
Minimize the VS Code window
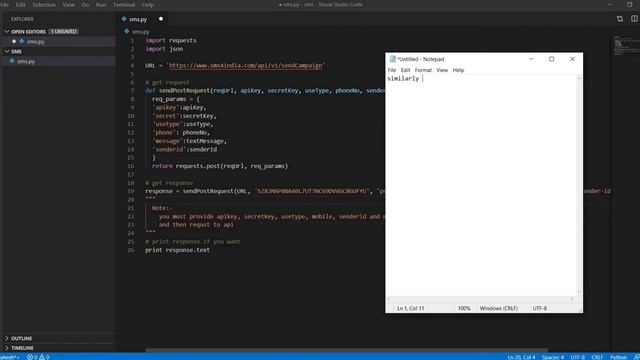point(610,5)
